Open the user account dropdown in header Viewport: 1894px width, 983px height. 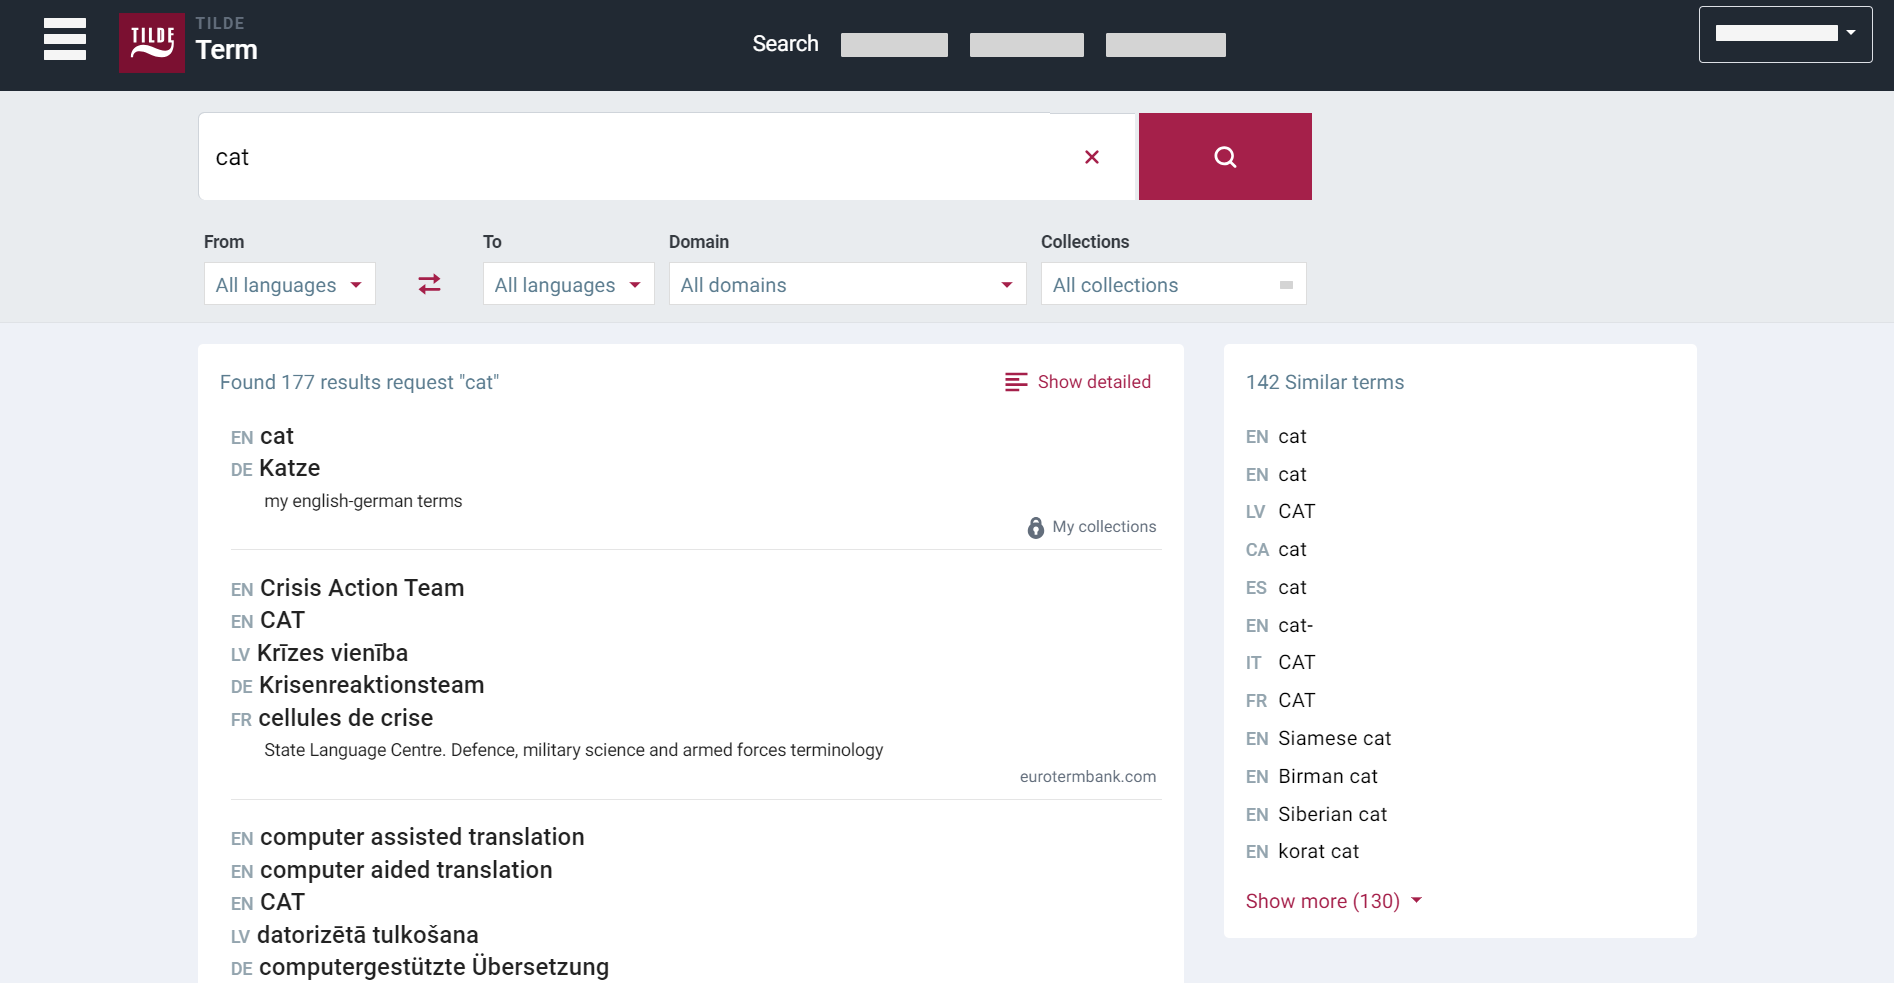1785,34
